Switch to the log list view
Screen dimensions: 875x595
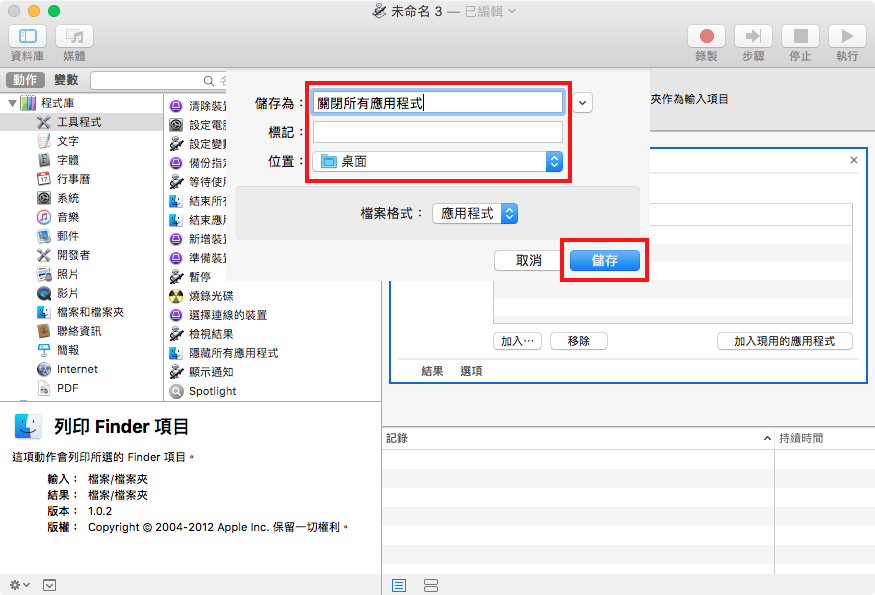tap(399, 585)
